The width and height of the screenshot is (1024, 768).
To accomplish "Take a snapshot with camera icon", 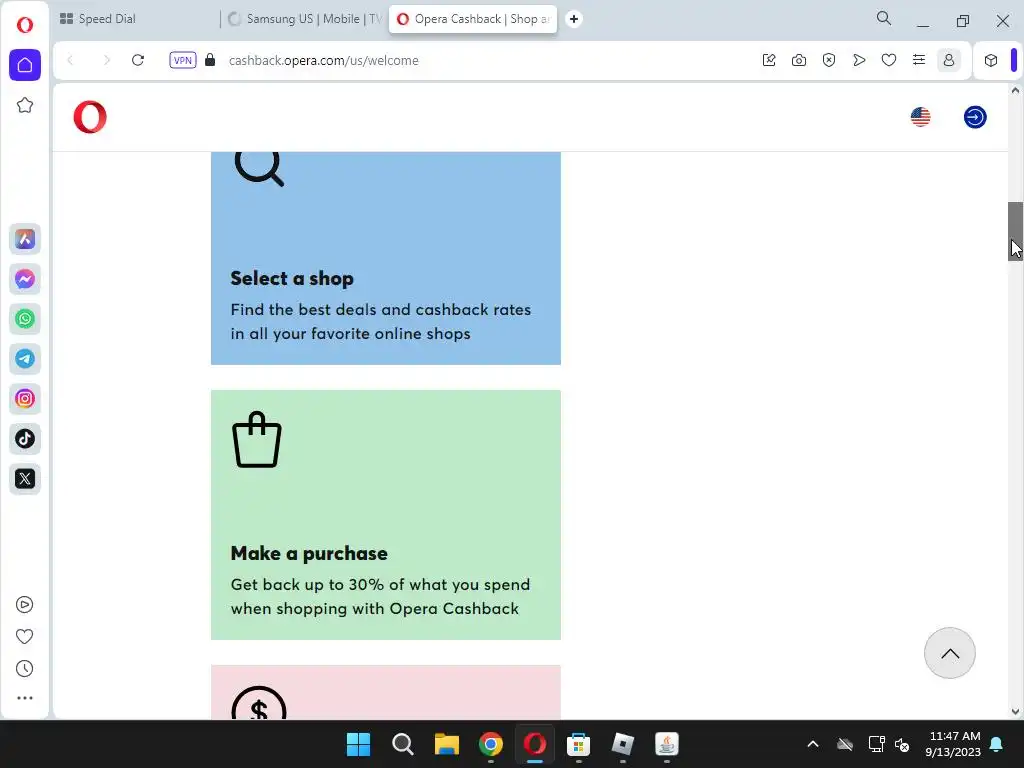I will 799,60.
